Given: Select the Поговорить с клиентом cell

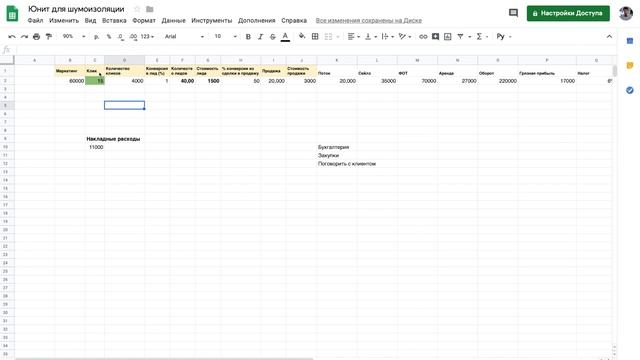Looking at the screenshot, I should tap(347, 164).
